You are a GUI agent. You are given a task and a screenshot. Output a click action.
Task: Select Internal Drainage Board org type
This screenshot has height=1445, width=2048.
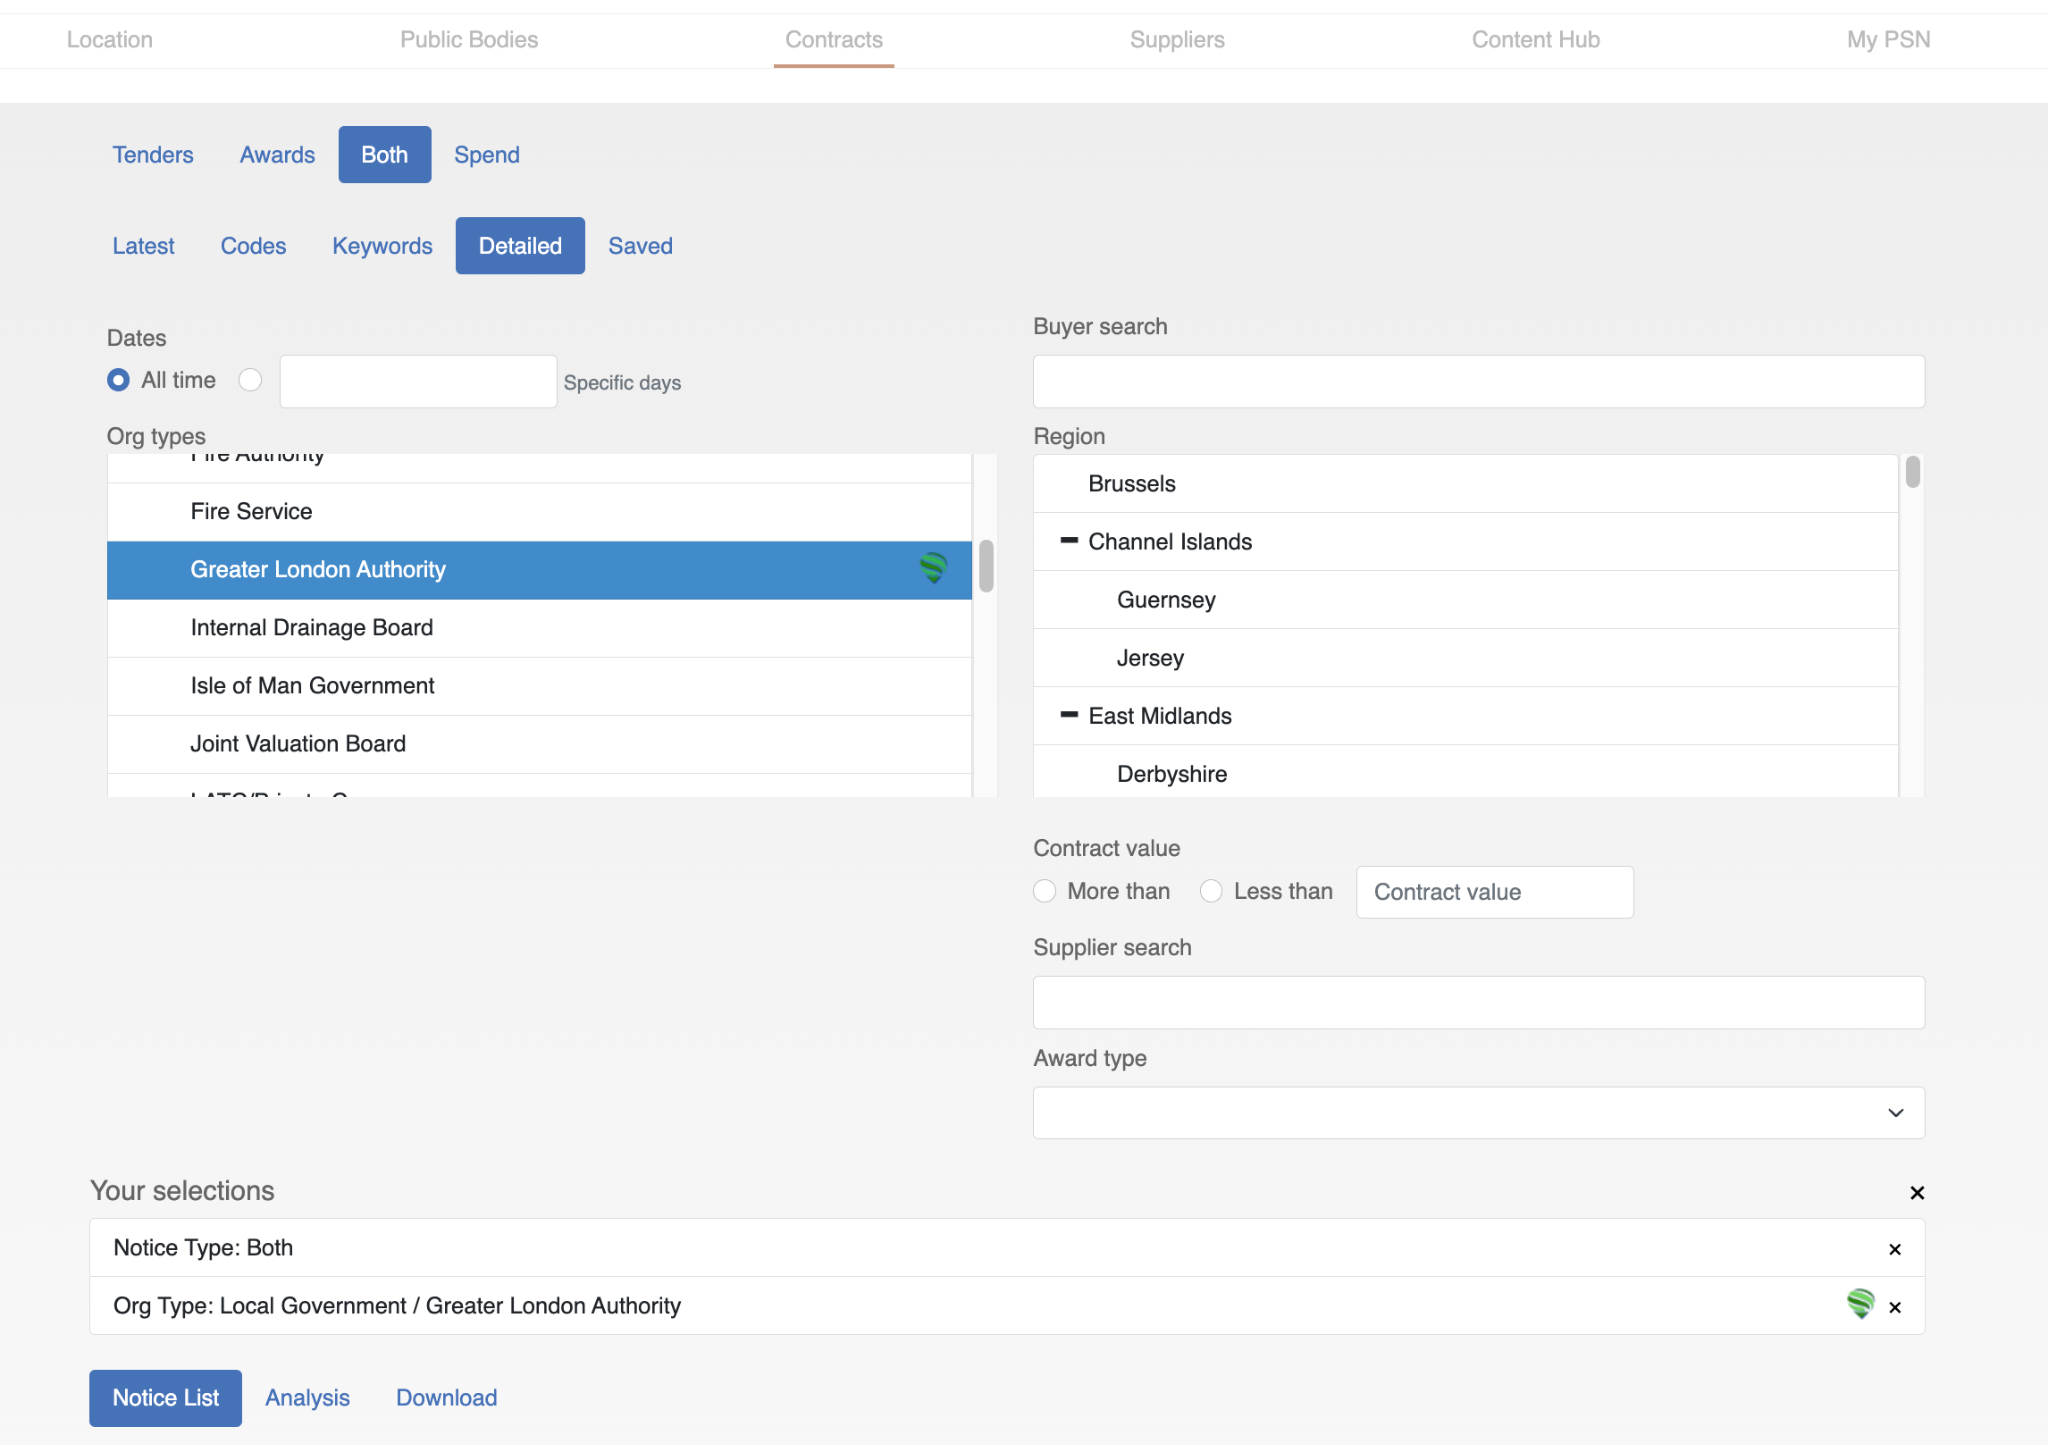(x=539, y=628)
